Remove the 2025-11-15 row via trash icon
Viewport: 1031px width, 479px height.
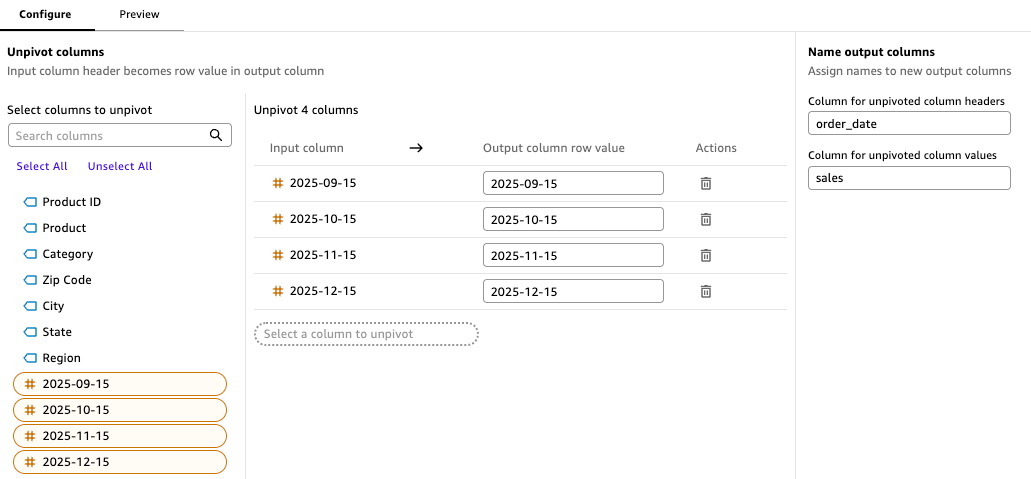pyautogui.click(x=705, y=256)
